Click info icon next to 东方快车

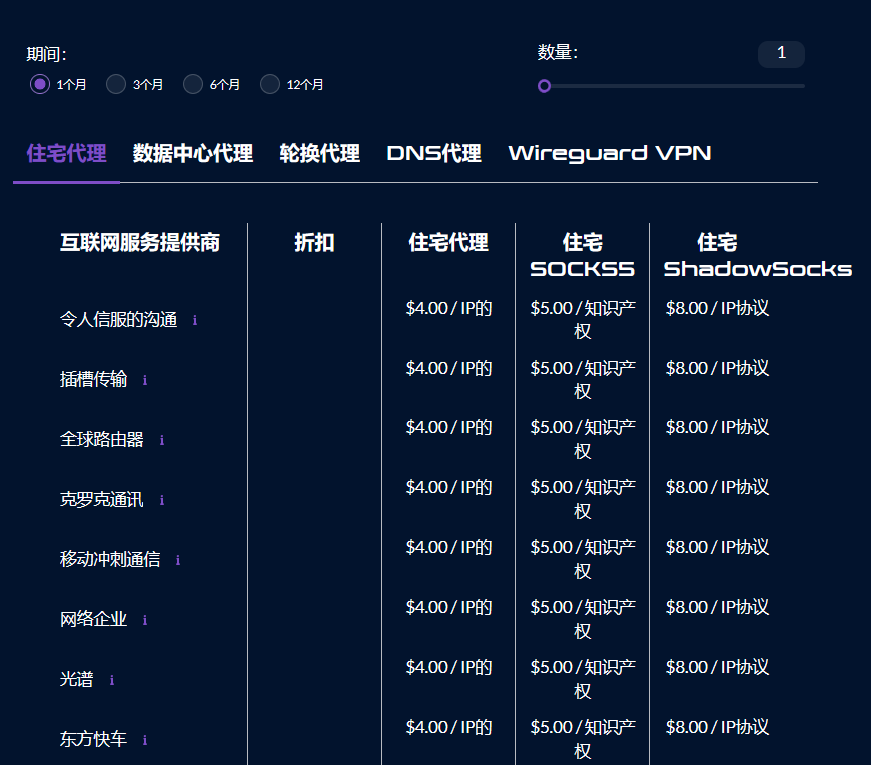pos(145,740)
